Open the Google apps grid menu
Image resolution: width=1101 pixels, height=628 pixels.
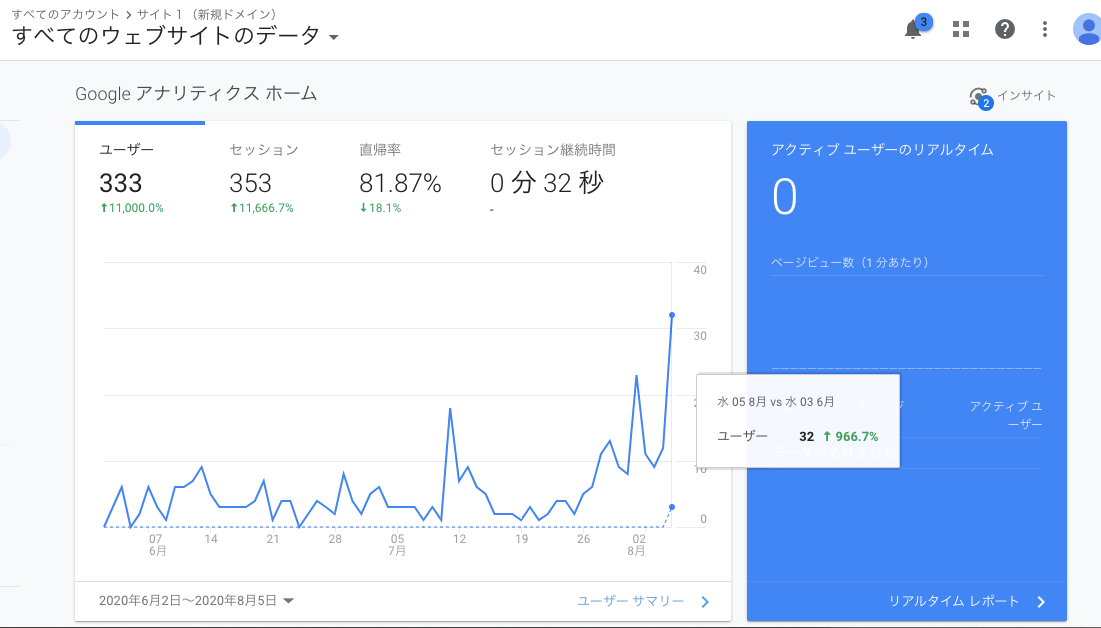(960, 29)
